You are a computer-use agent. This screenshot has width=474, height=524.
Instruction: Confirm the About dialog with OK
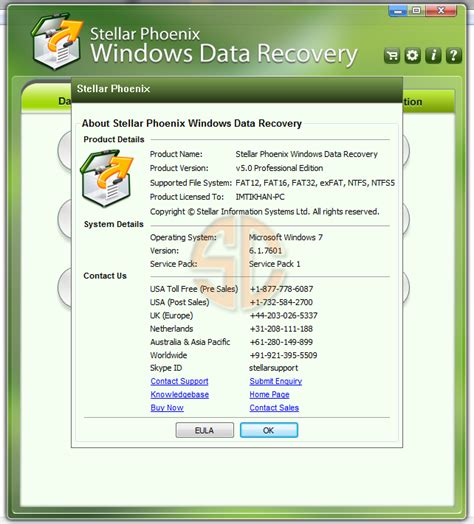point(269,430)
